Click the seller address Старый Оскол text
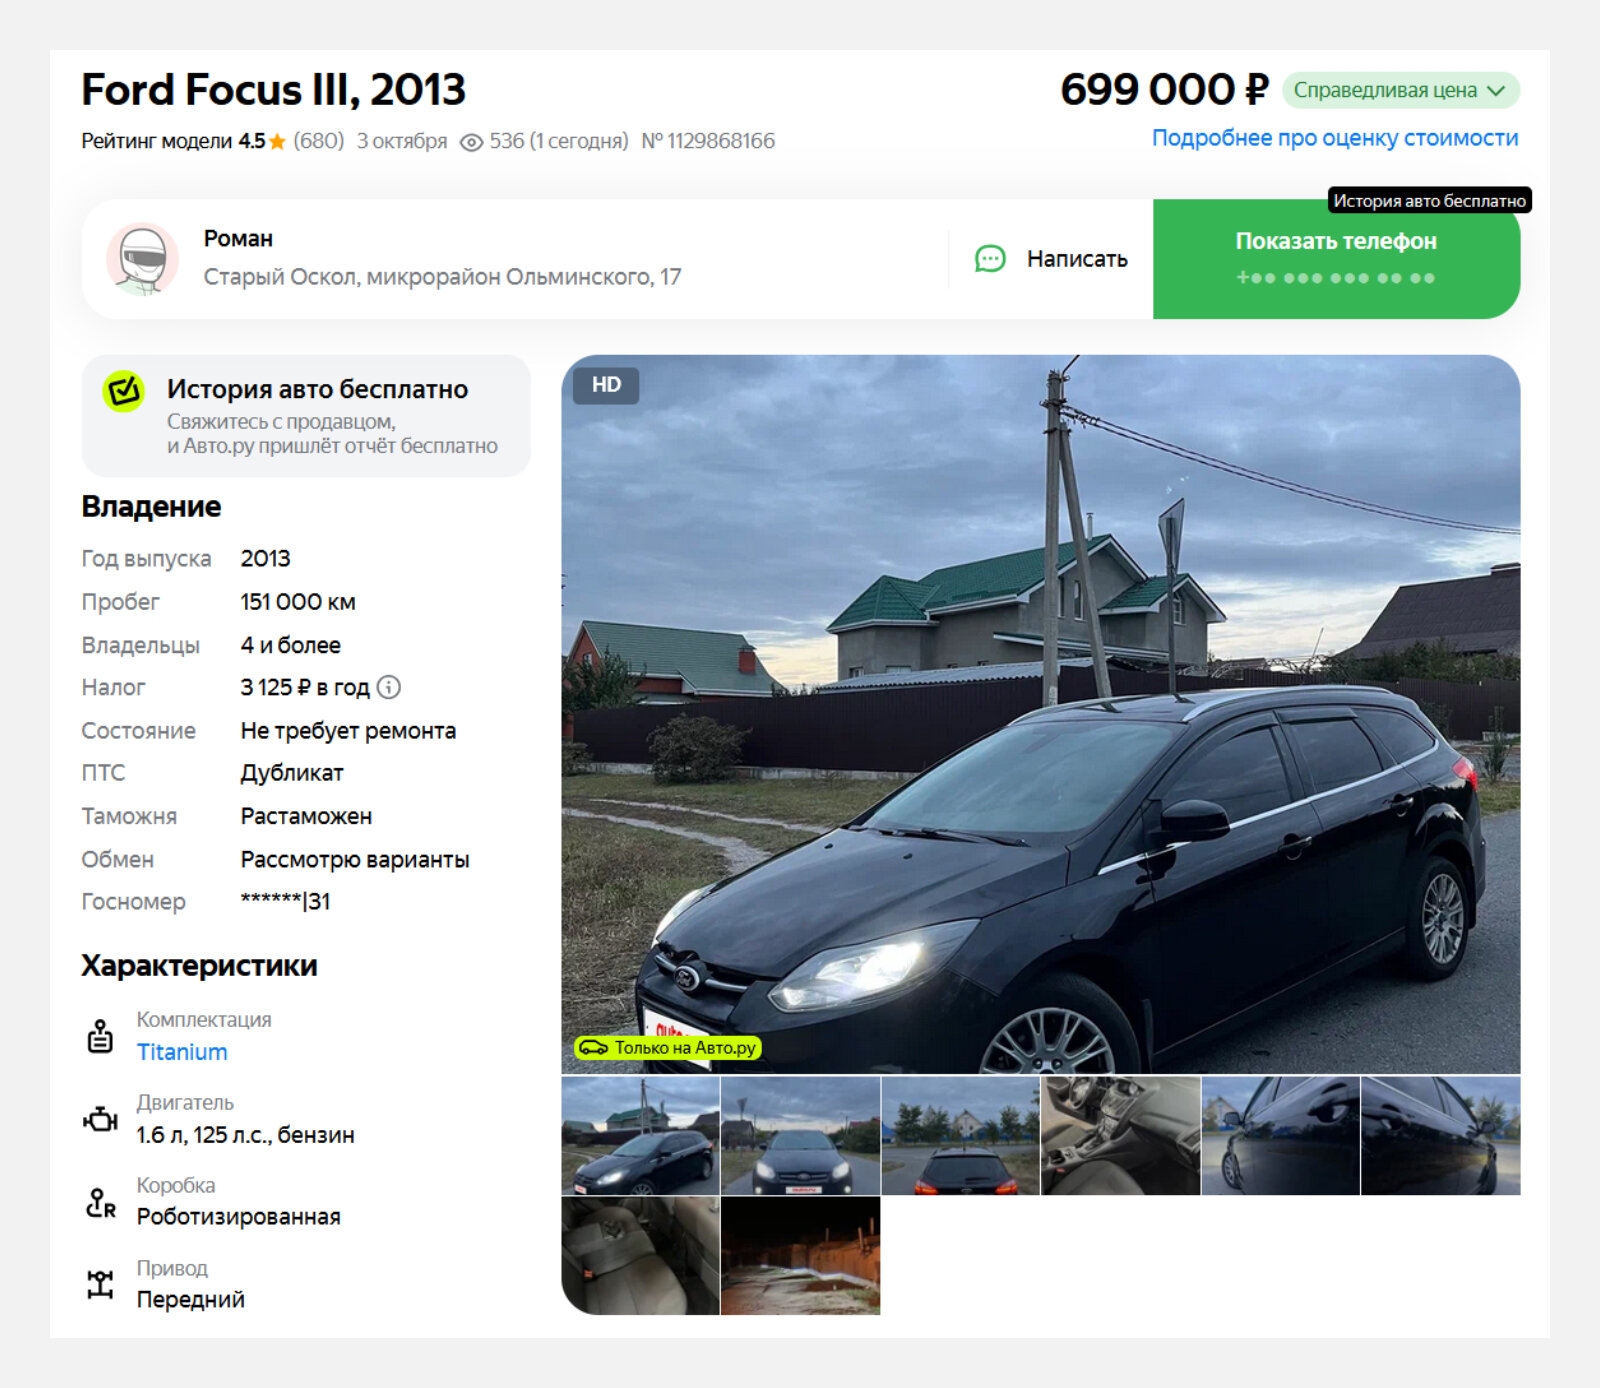The width and height of the screenshot is (1600, 1388). [x=442, y=277]
